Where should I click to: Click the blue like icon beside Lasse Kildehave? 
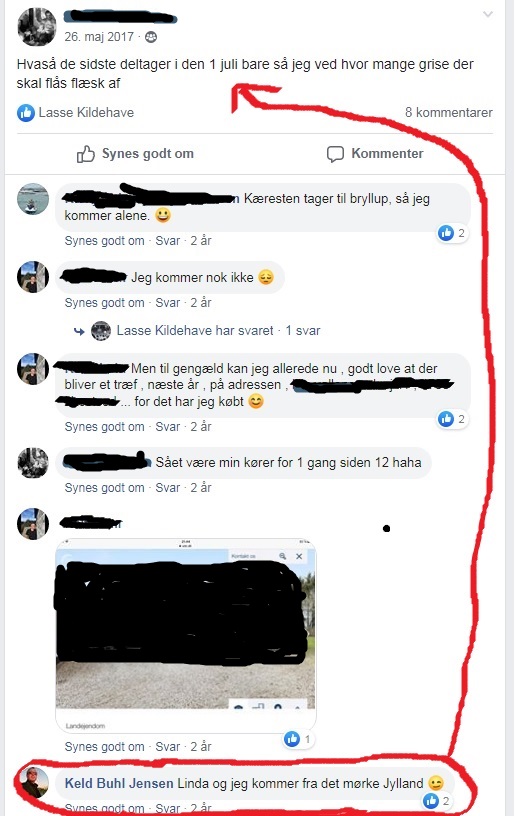(x=26, y=112)
